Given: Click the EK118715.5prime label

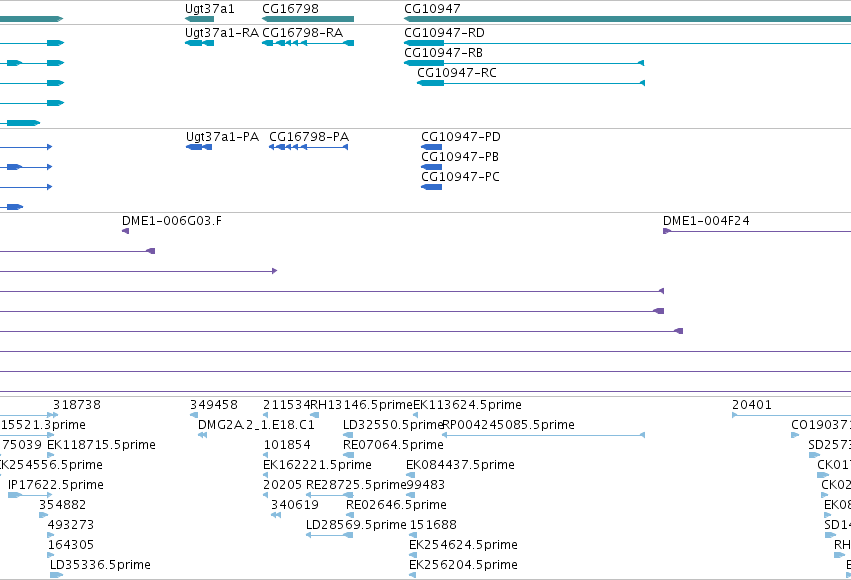Looking at the screenshot, I should 101,445.
